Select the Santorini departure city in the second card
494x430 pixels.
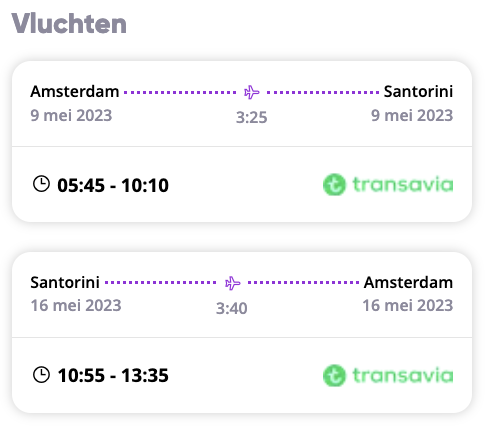click(x=65, y=282)
